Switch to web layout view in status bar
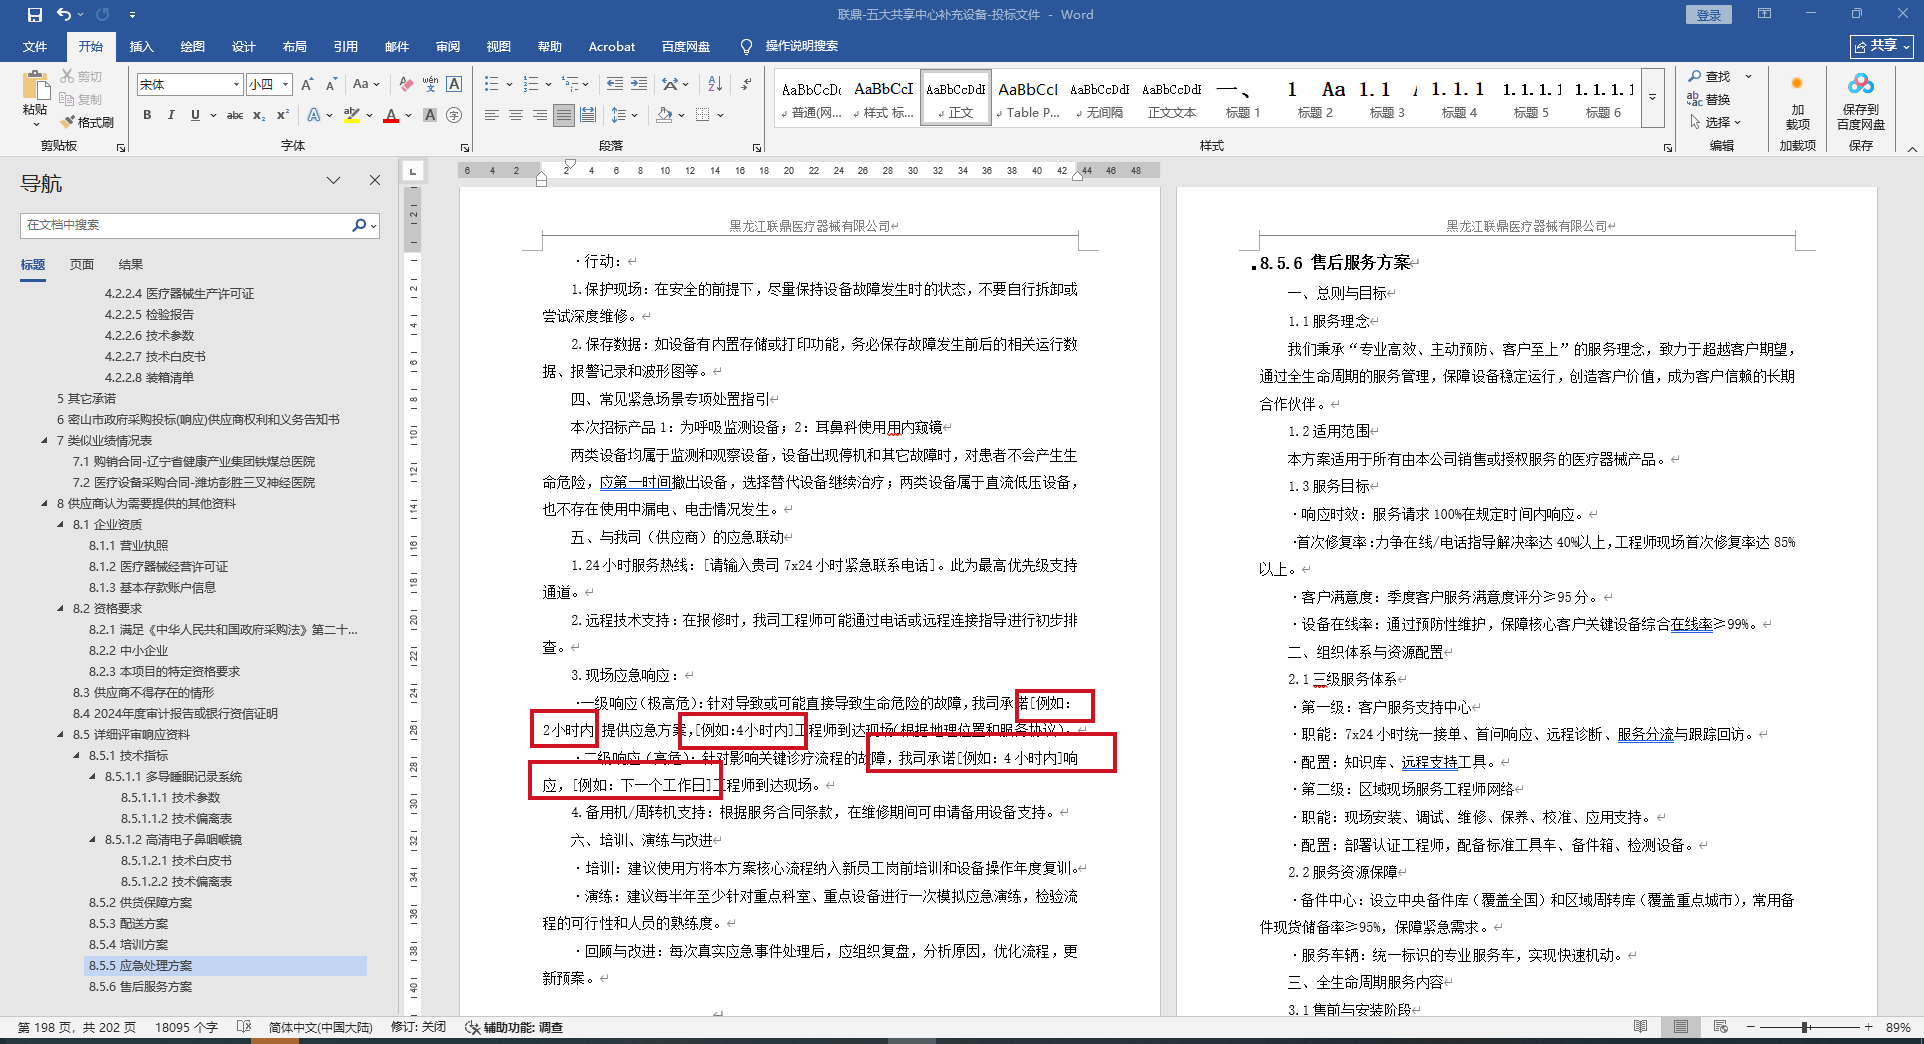1924x1044 pixels. pyautogui.click(x=1720, y=1027)
